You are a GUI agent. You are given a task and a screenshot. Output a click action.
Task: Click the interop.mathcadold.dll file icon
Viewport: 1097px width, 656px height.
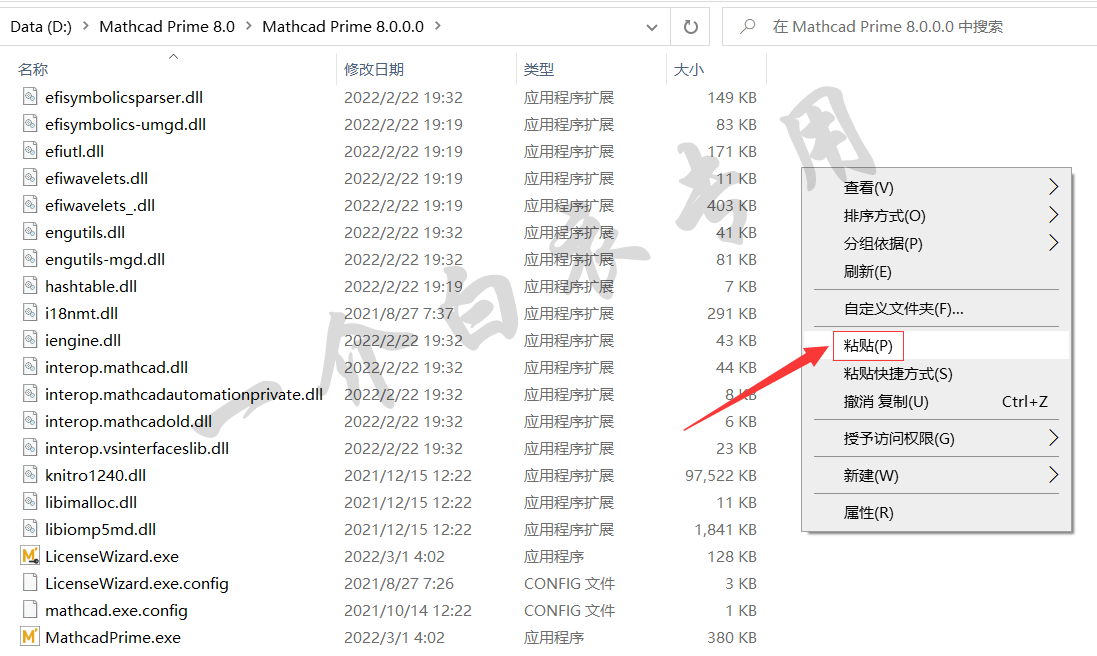[x=30, y=420]
